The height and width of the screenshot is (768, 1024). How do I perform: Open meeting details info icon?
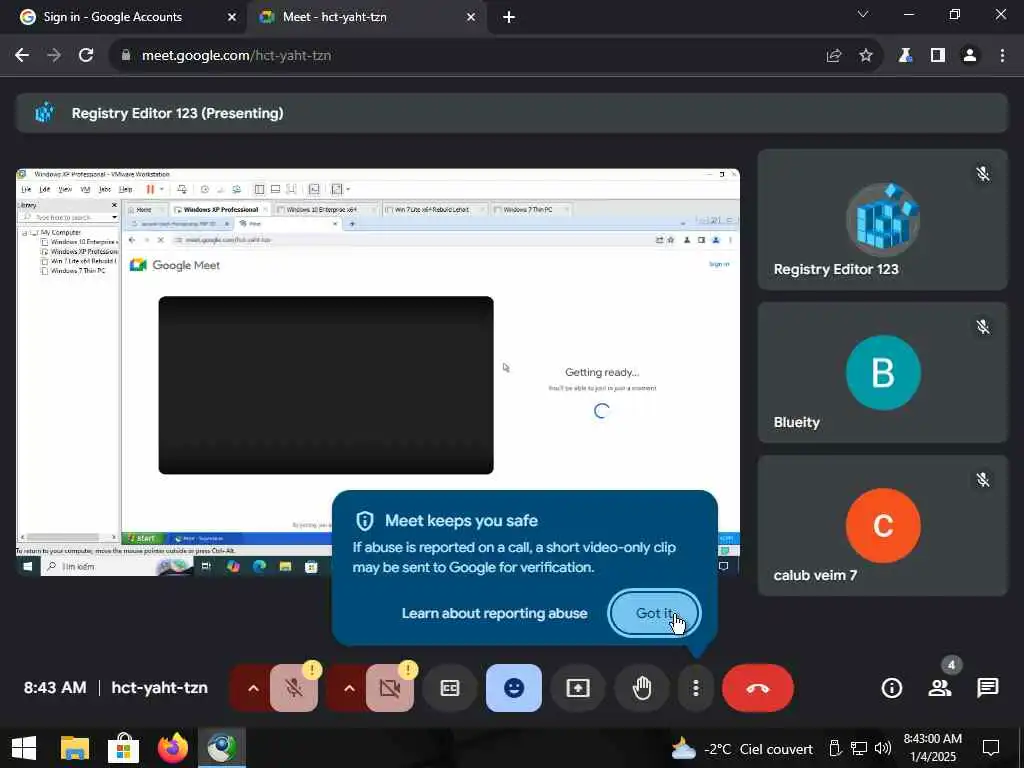[891, 688]
